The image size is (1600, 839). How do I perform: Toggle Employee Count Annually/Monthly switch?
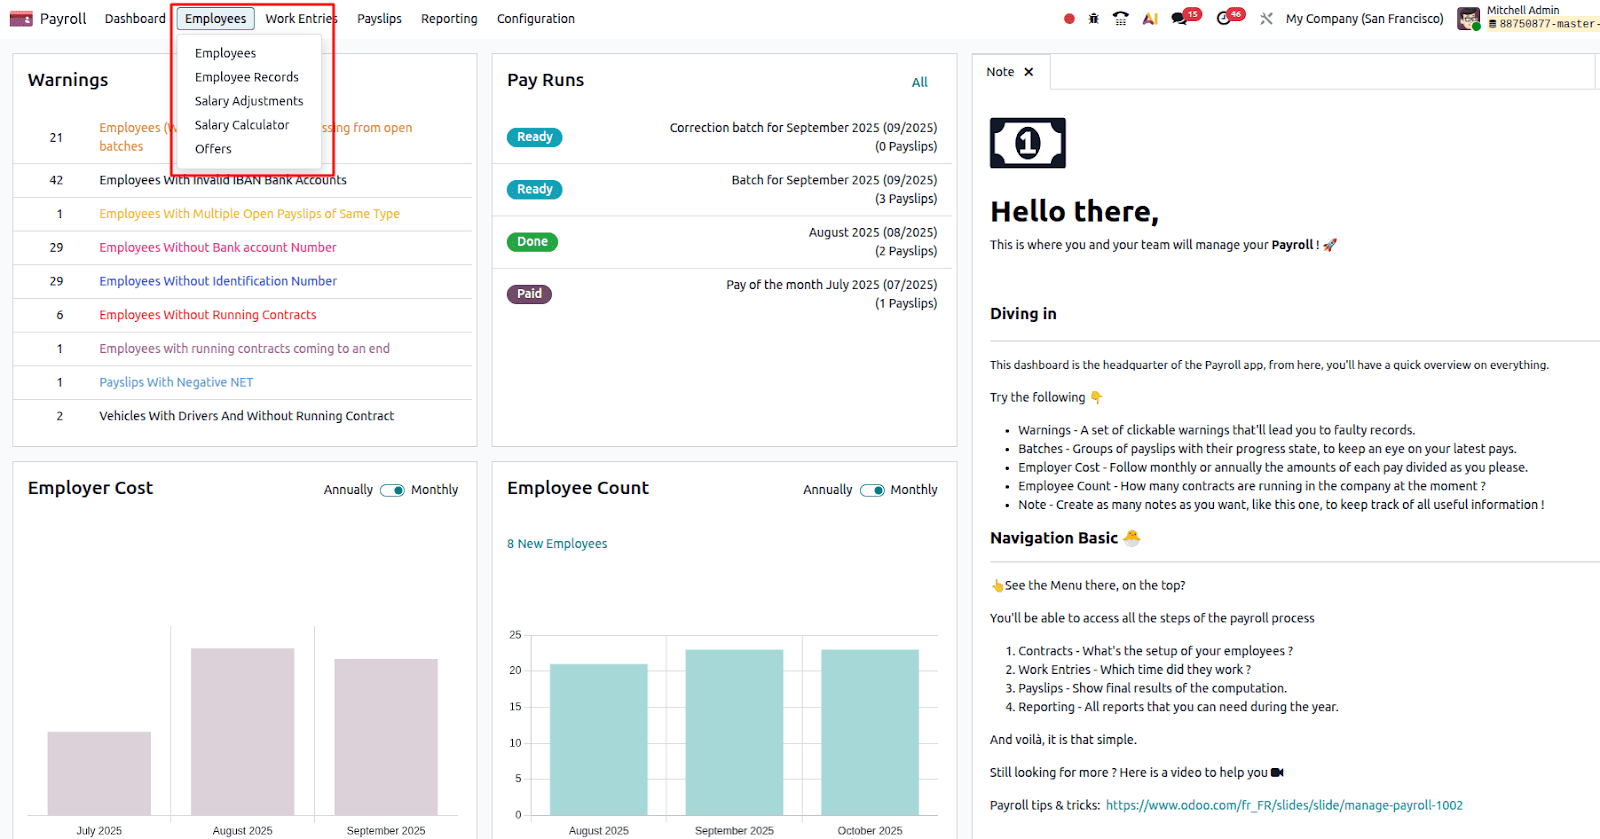click(872, 490)
